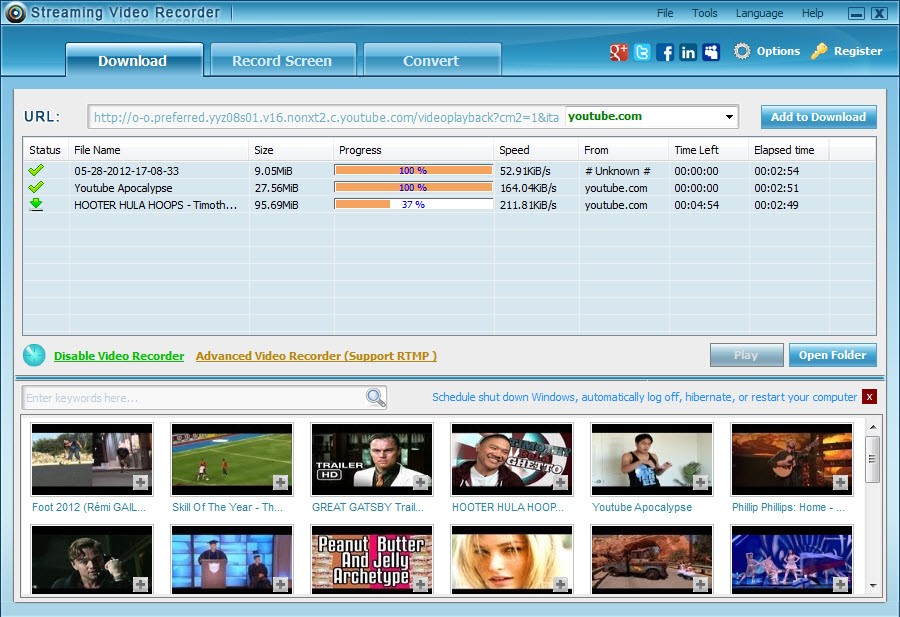Open the Google+ share icon
900x617 pixels.
[619, 52]
